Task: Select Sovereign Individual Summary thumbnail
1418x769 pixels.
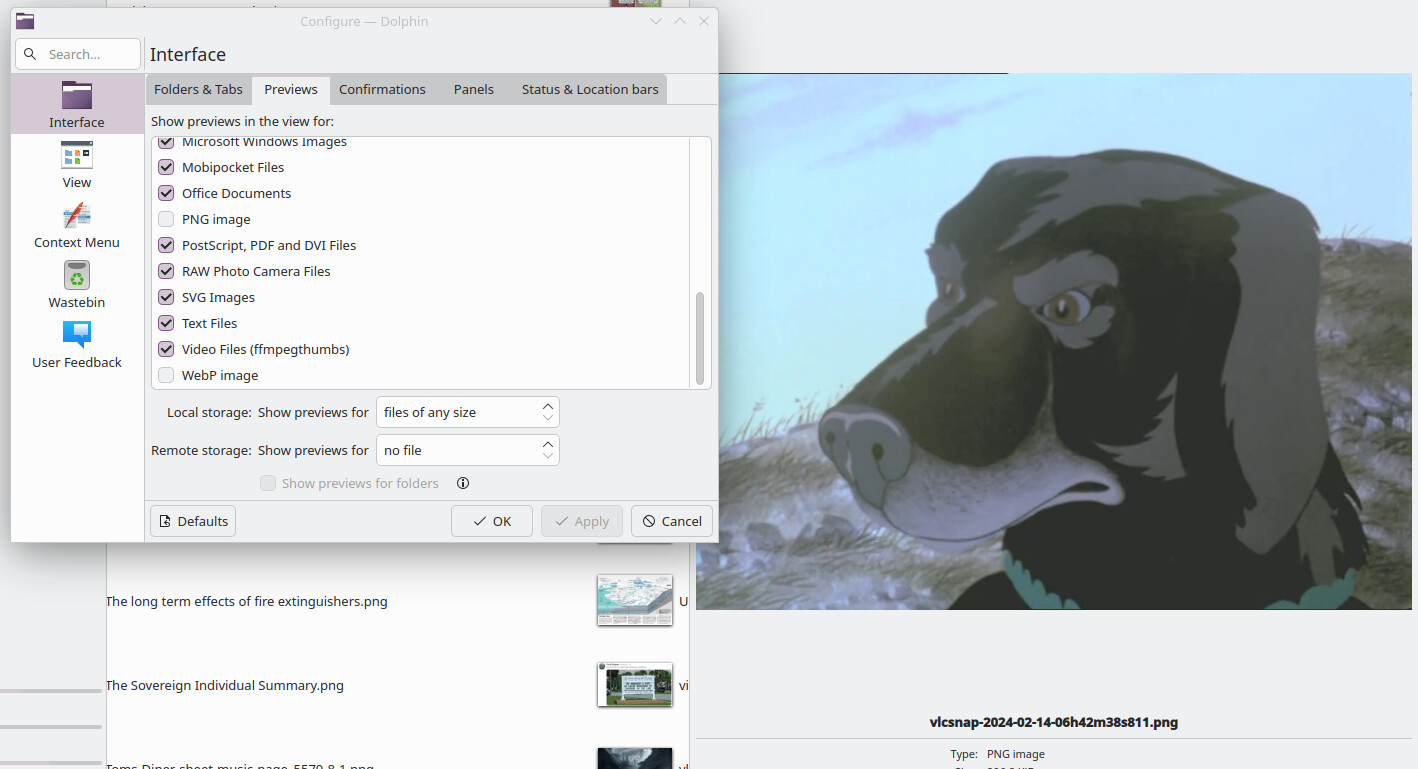Action: [x=635, y=684]
